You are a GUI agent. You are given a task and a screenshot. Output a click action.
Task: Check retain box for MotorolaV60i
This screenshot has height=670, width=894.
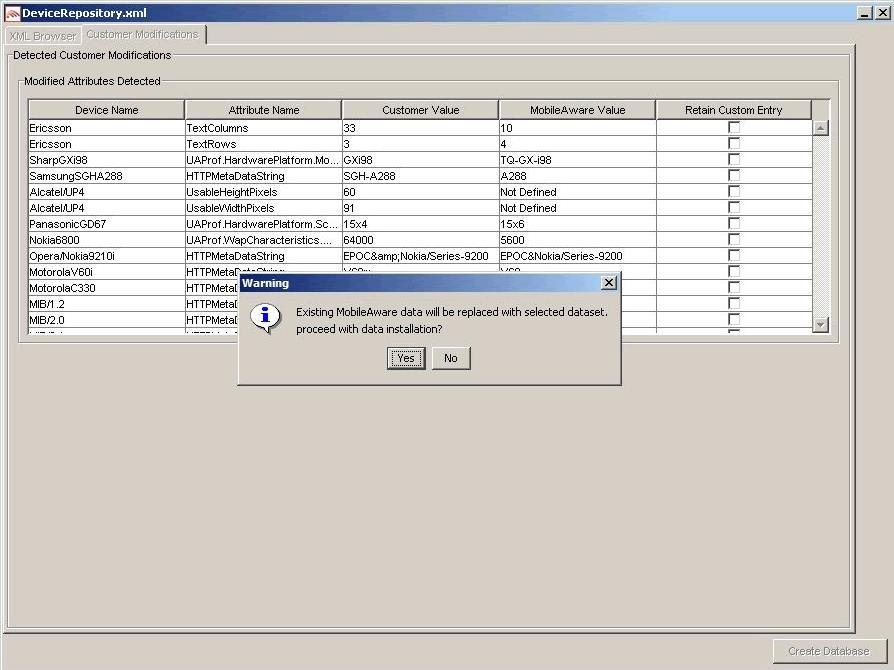point(734,271)
